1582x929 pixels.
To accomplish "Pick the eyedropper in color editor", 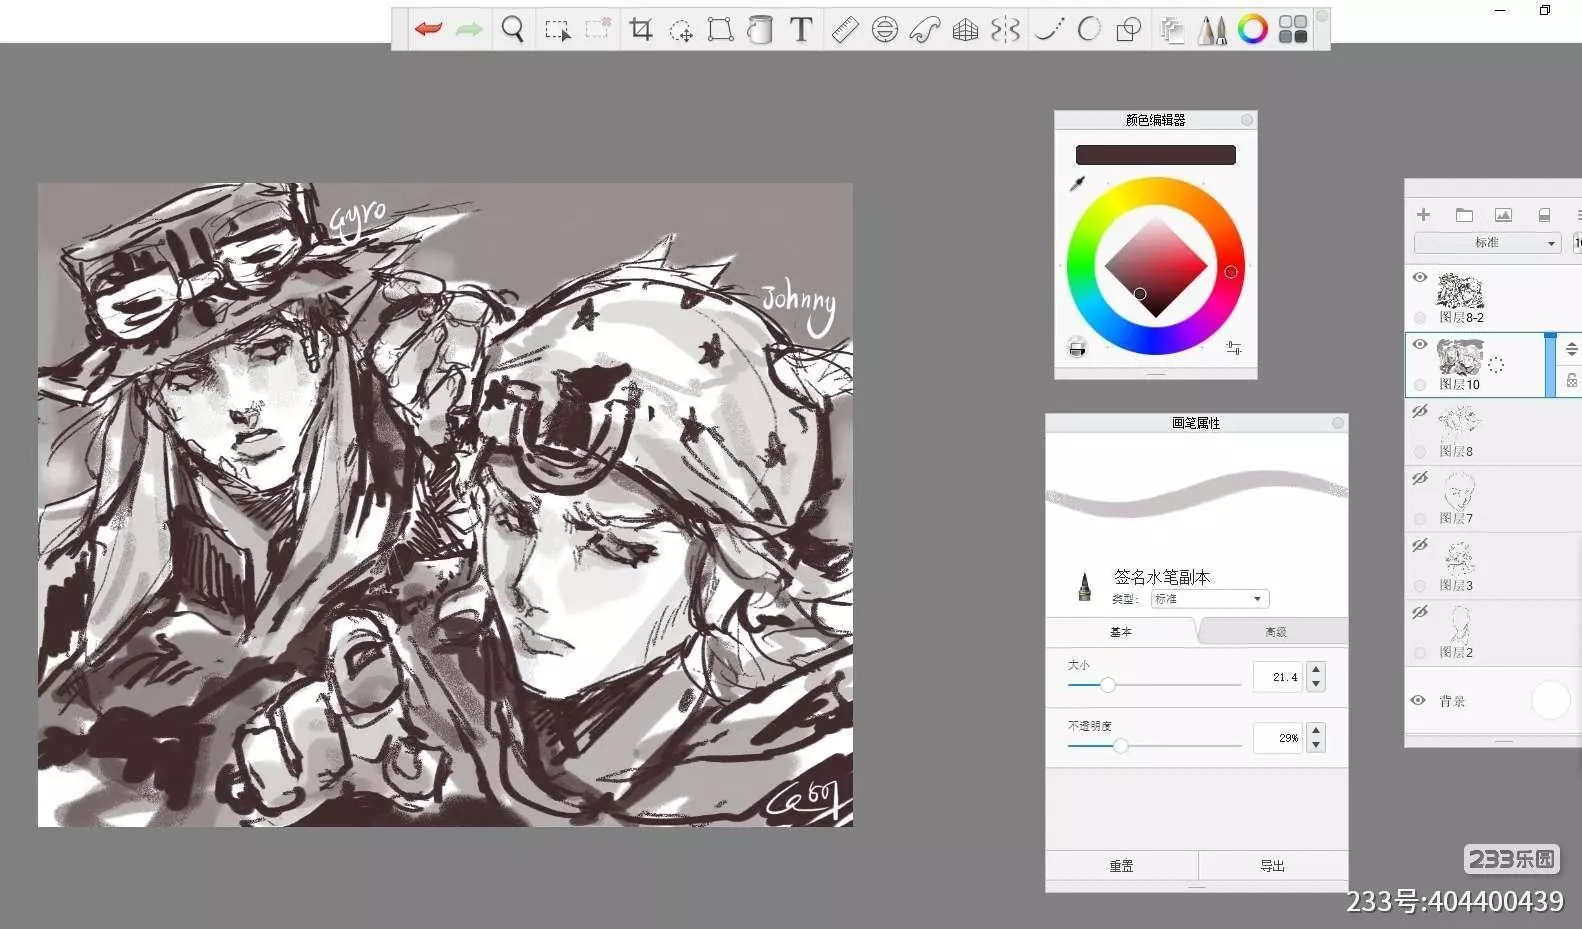I will click(x=1077, y=184).
